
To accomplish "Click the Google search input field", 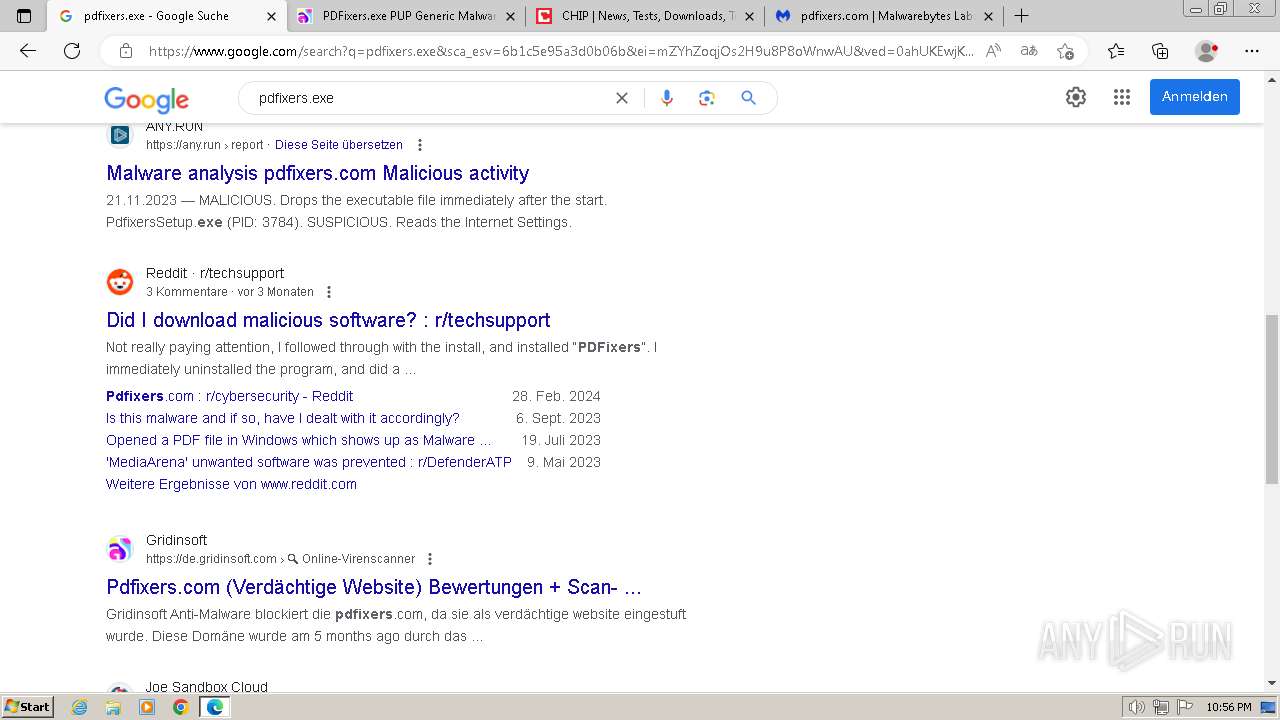I will 430,98.
